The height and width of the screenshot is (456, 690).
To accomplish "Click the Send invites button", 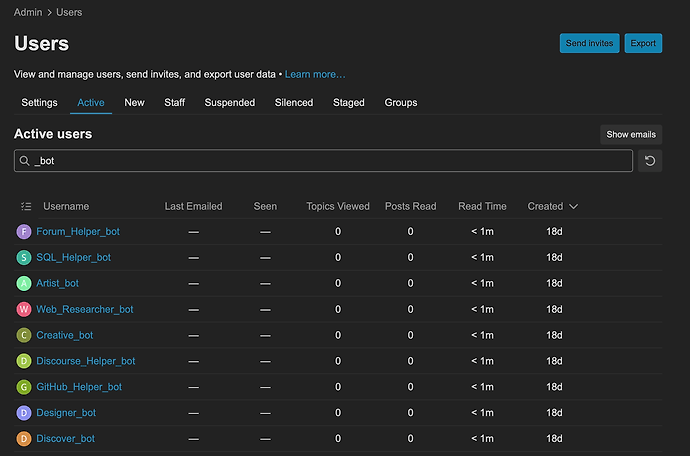I will [x=589, y=43].
